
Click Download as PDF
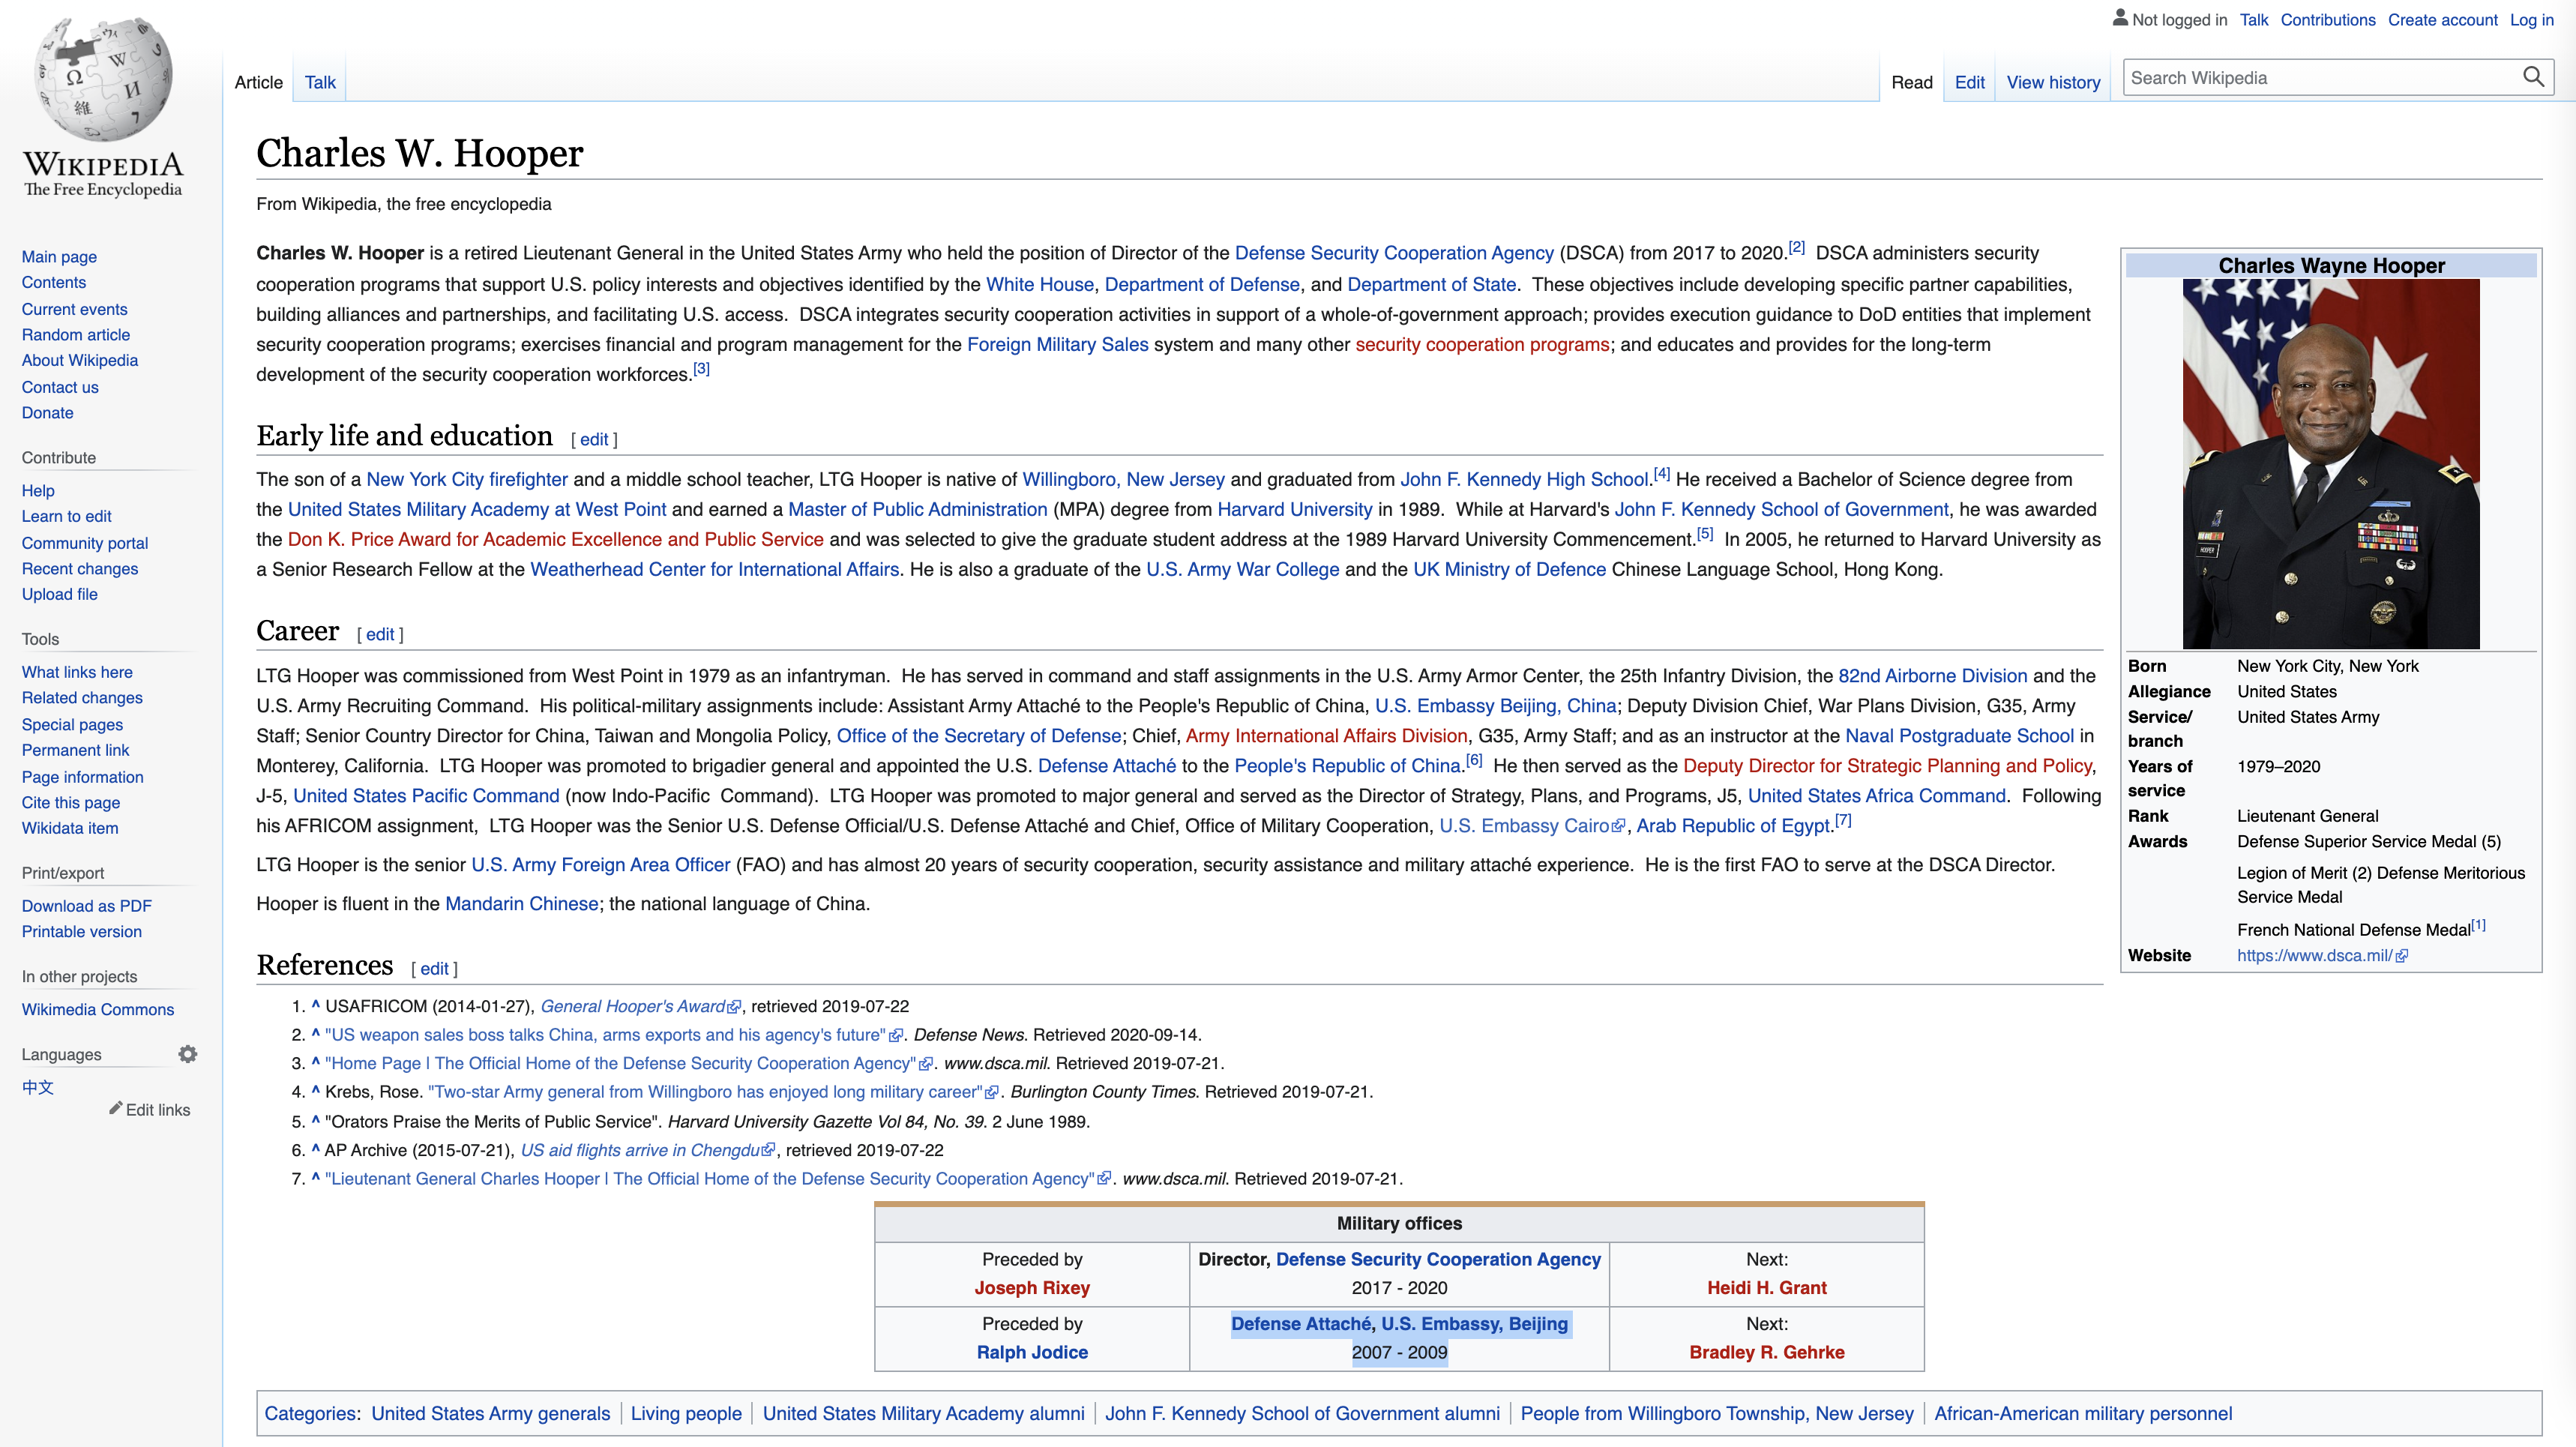(x=87, y=905)
